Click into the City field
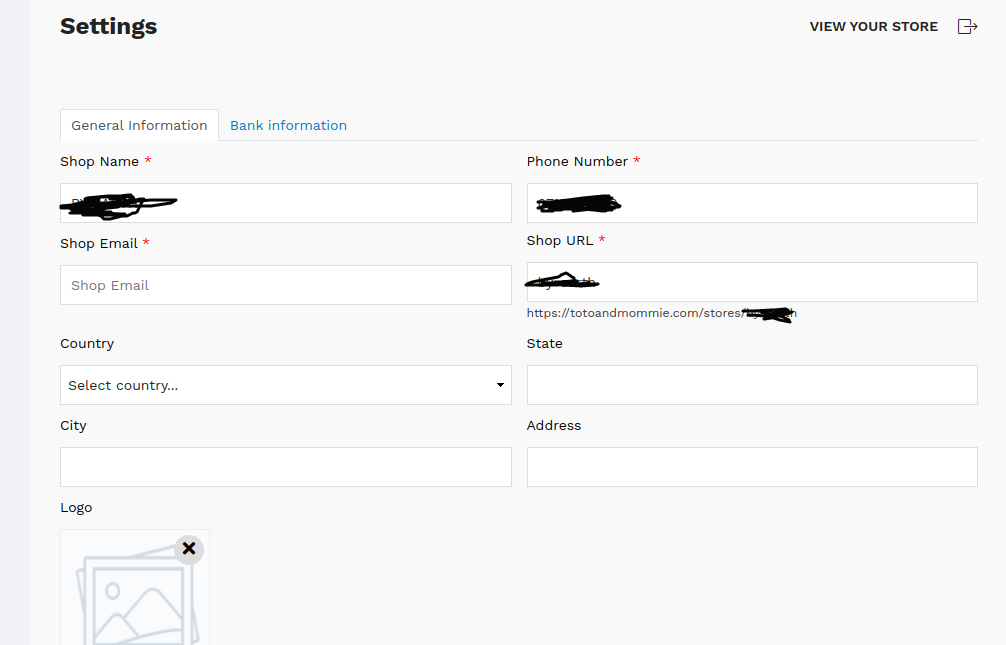 pos(286,467)
